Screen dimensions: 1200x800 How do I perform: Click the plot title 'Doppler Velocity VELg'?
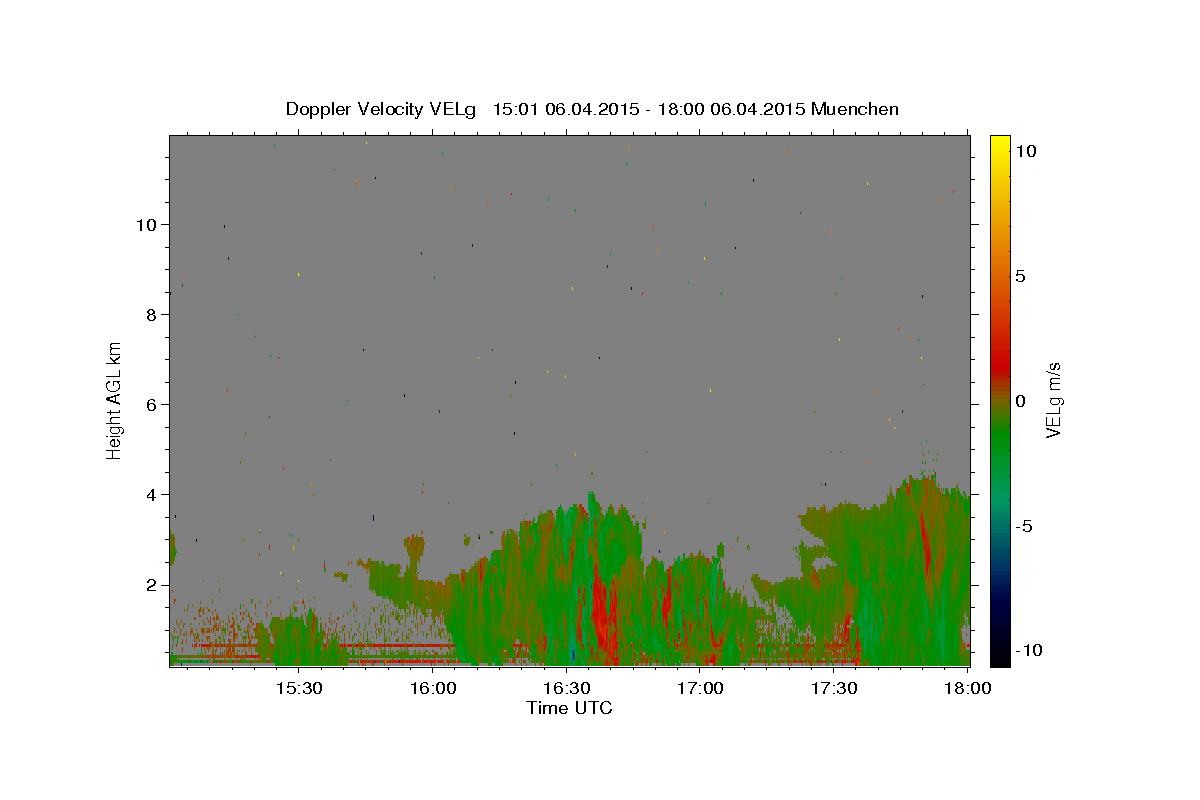(x=380, y=109)
